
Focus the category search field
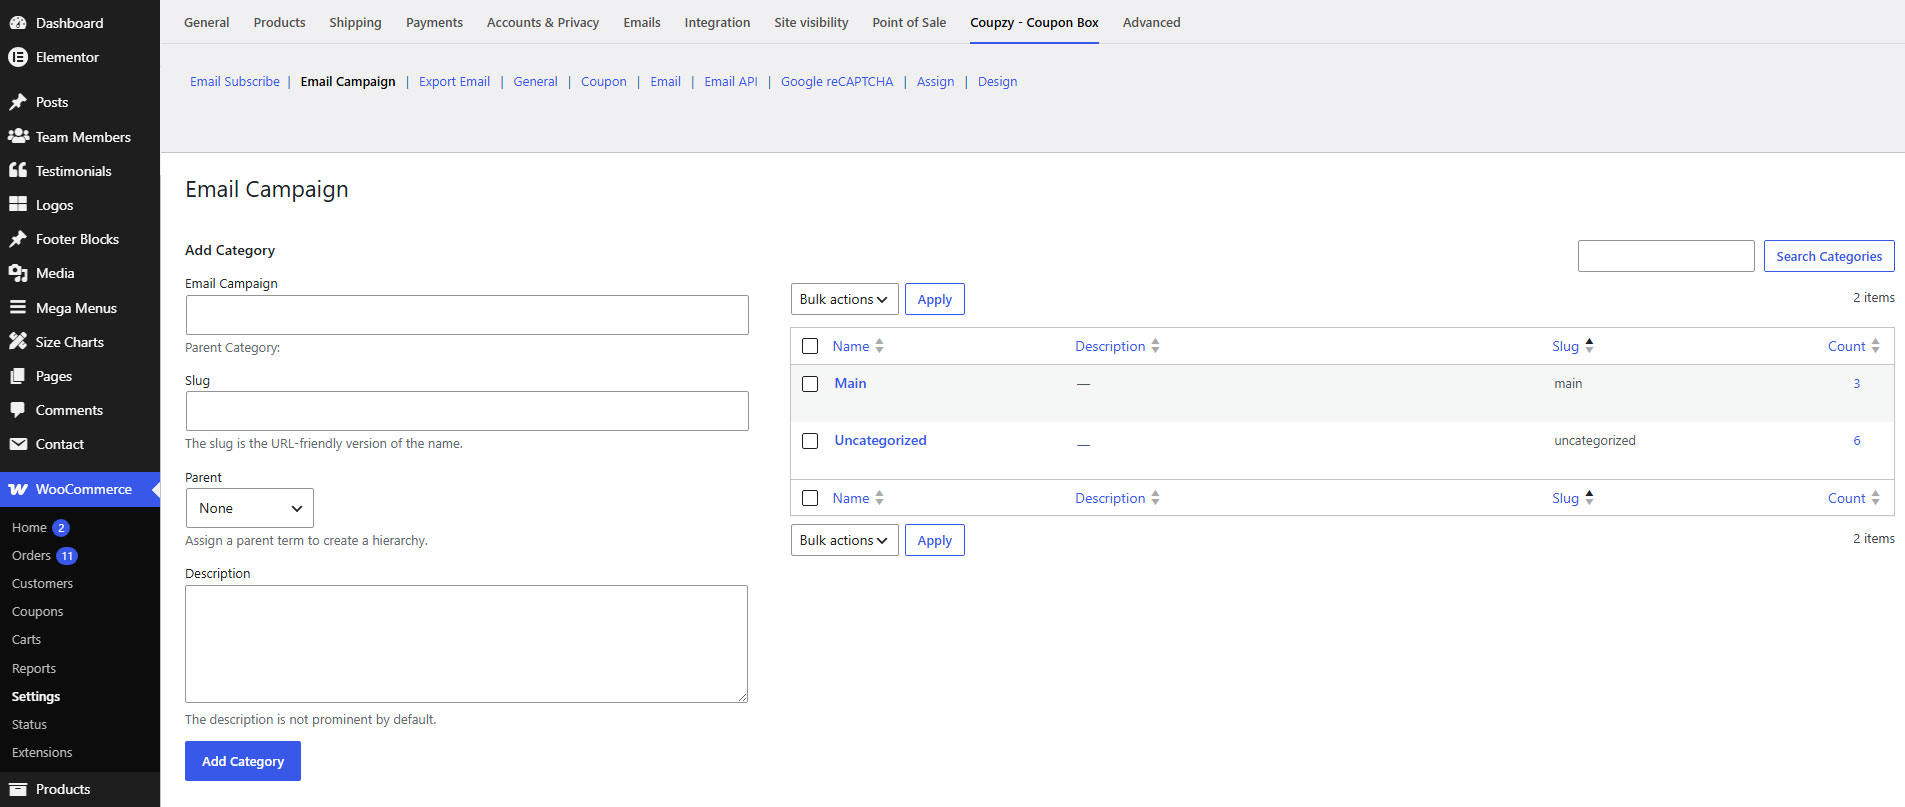(1666, 256)
